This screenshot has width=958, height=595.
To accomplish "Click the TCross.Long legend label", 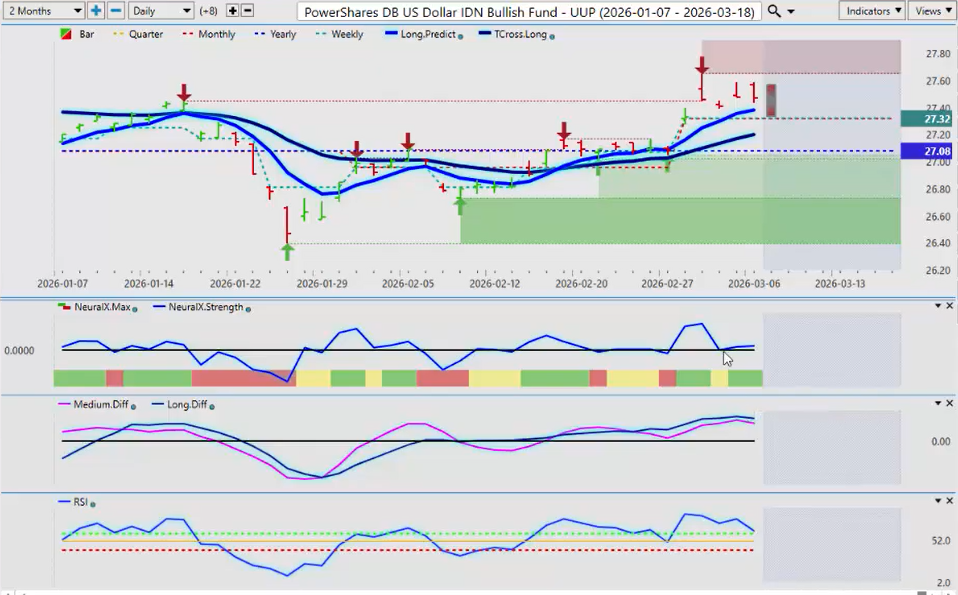I will click(517, 34).
